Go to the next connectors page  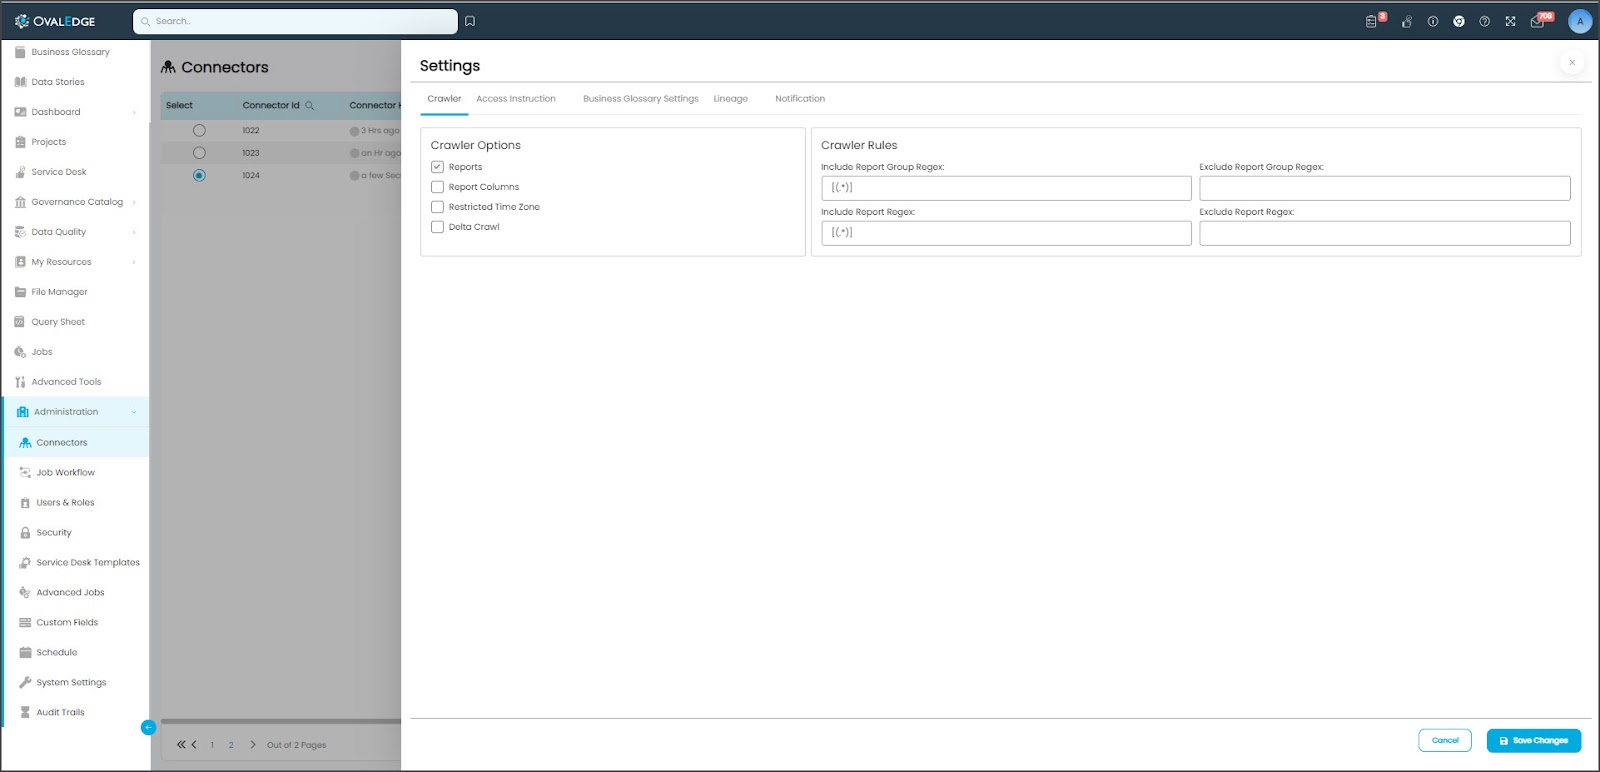(x=253, y=745)
